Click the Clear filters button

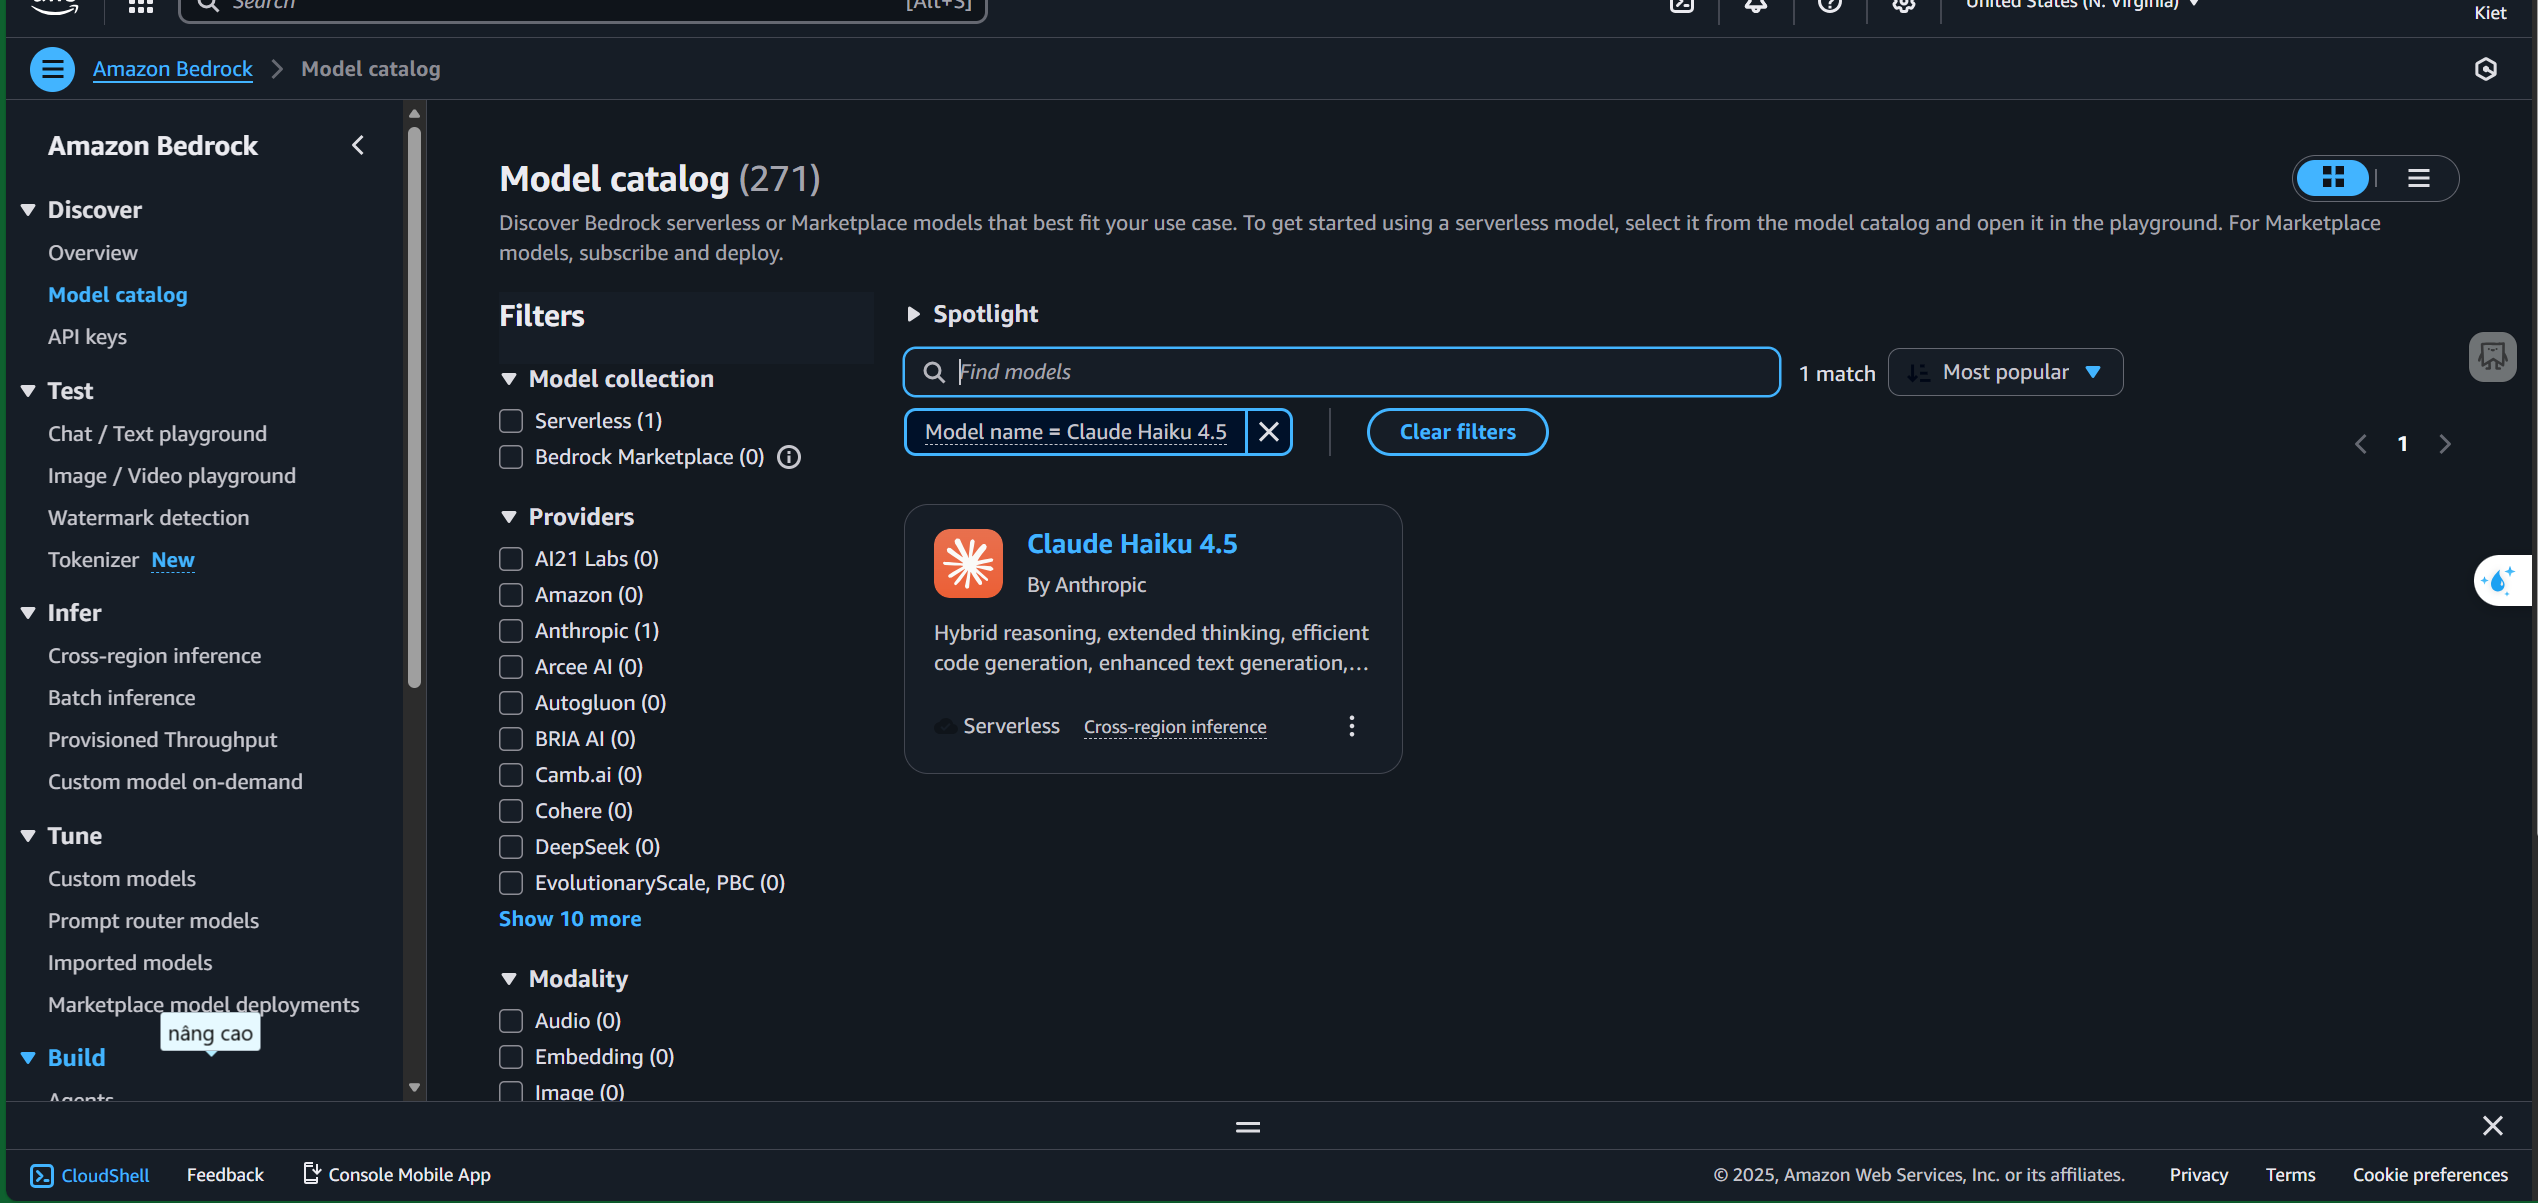pyautogui.click(x=1457, y=432)
